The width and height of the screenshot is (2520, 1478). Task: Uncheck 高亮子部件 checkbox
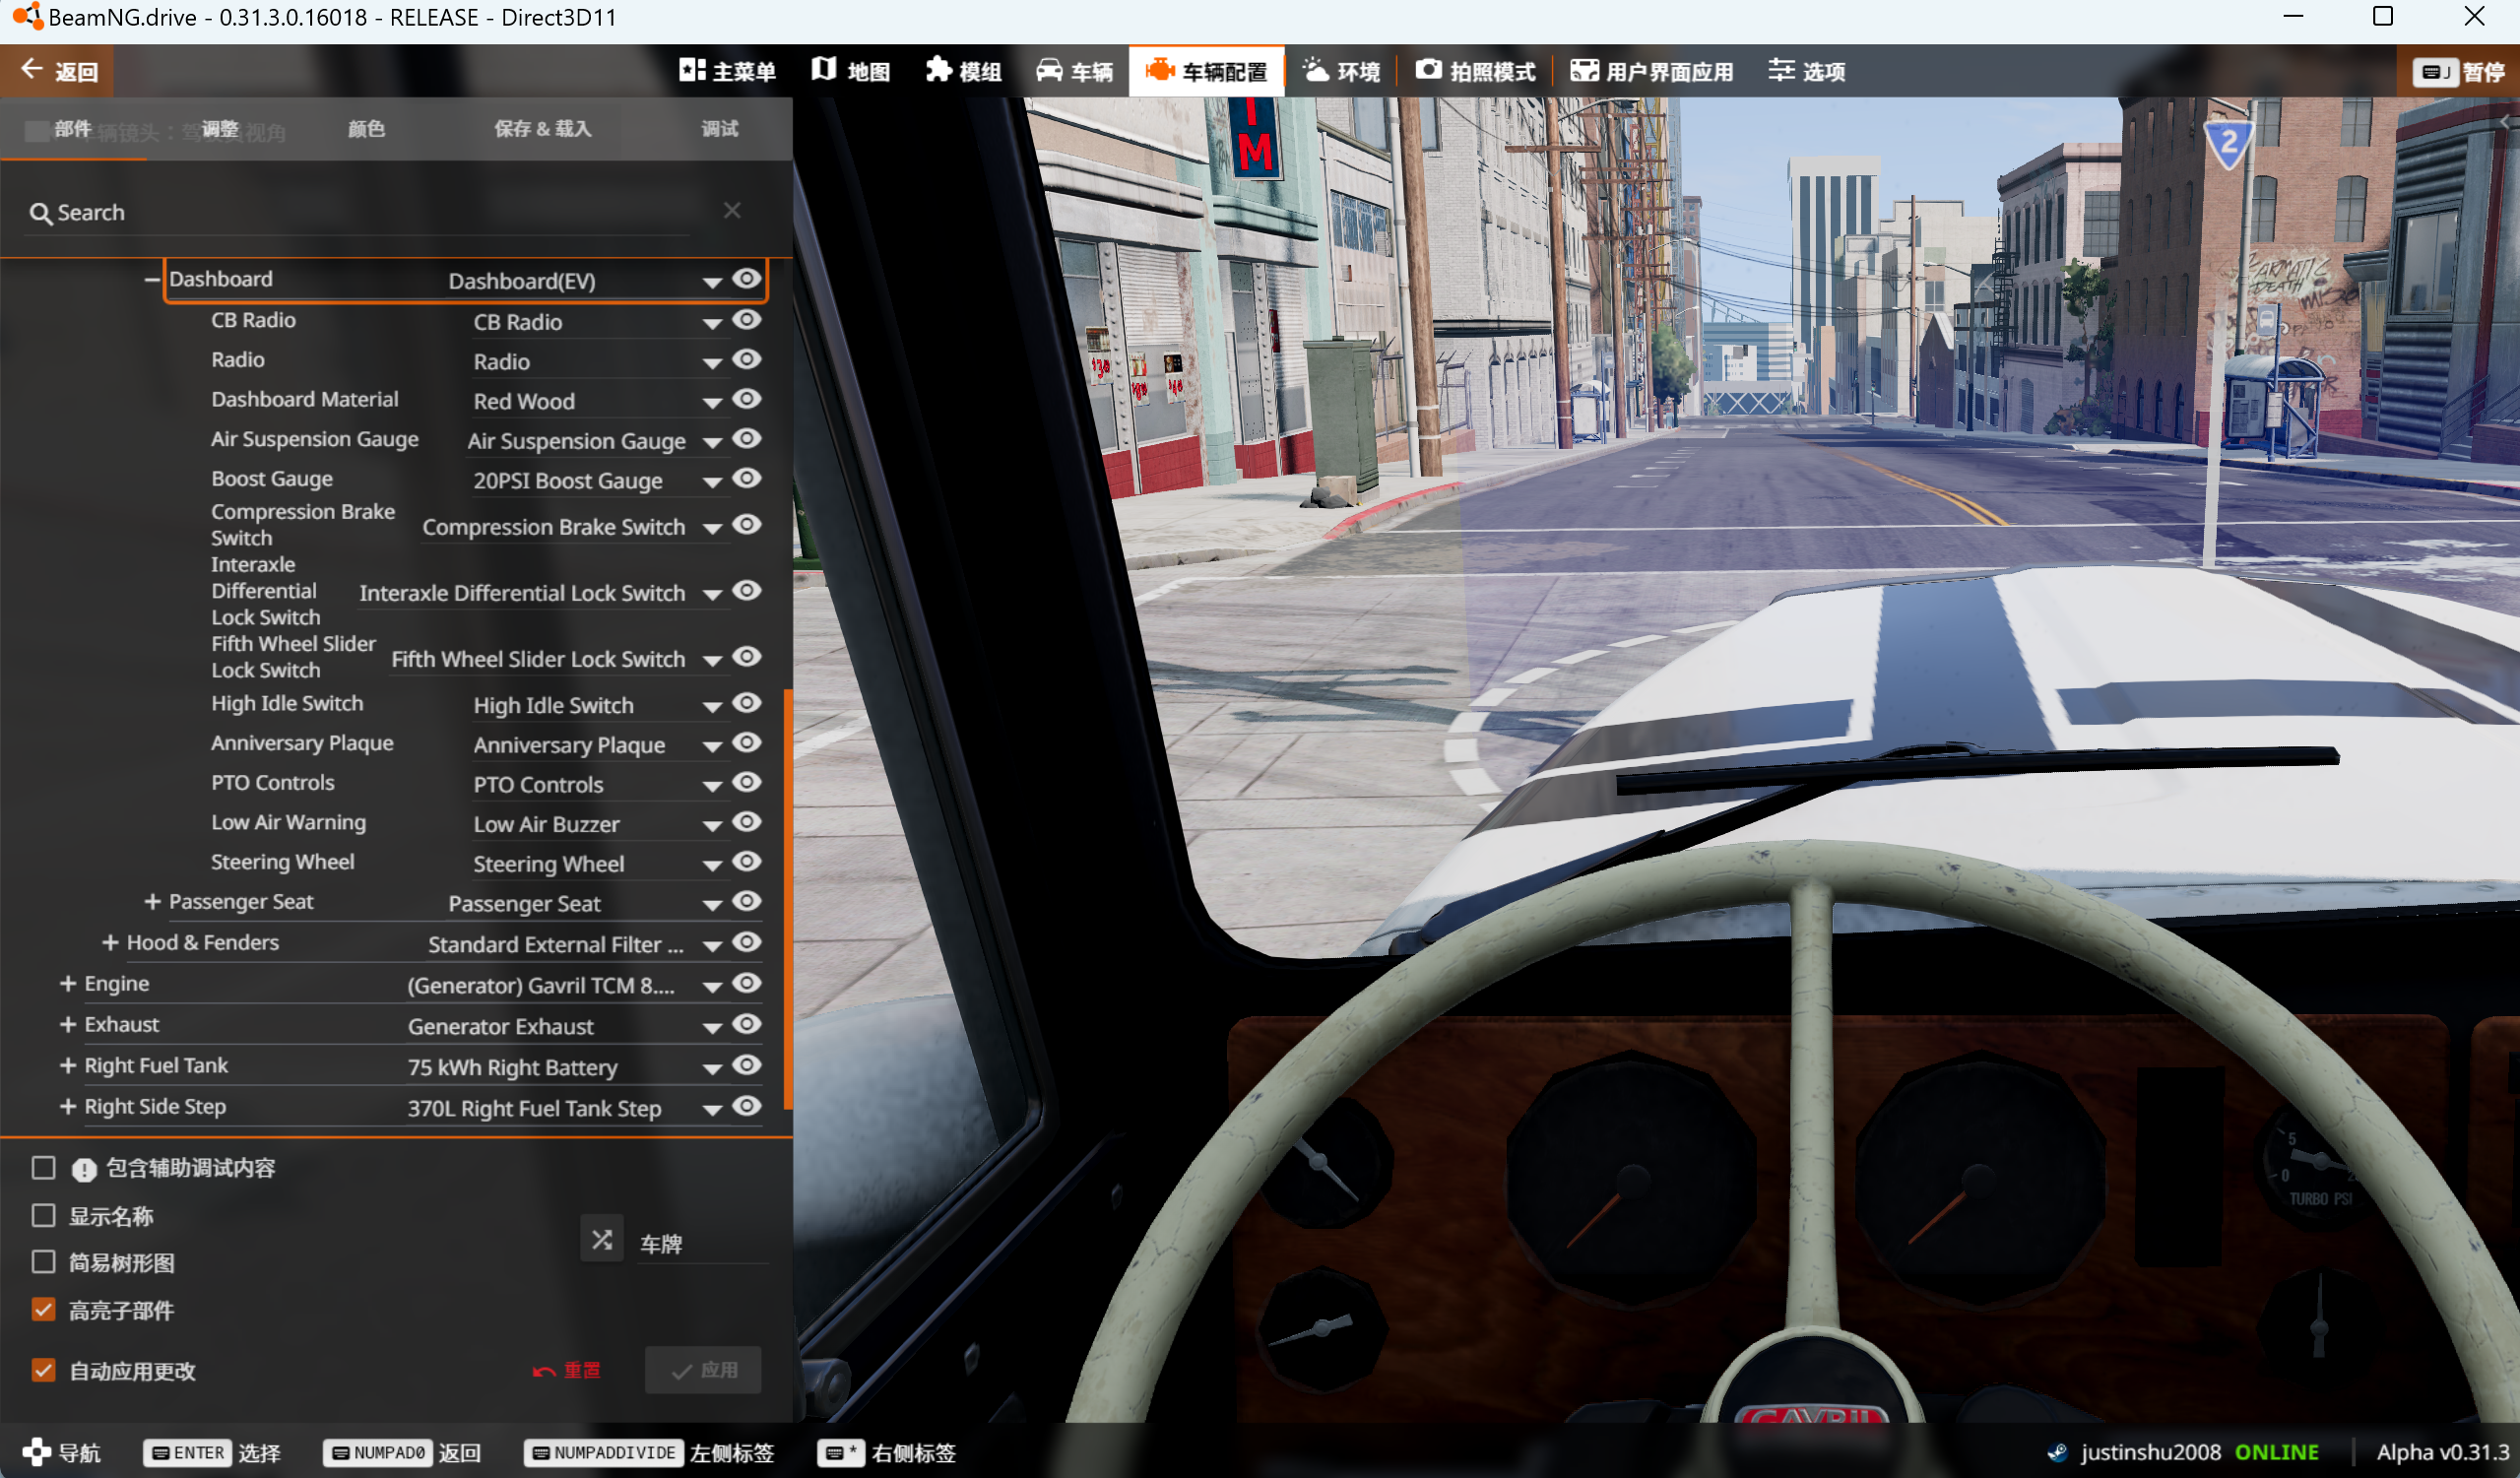pyautogui.click(x=43, y=1310)
